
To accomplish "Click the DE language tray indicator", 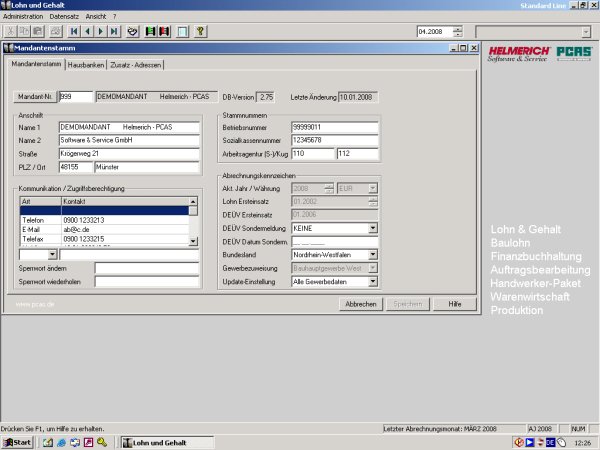I will coord(550,442).
